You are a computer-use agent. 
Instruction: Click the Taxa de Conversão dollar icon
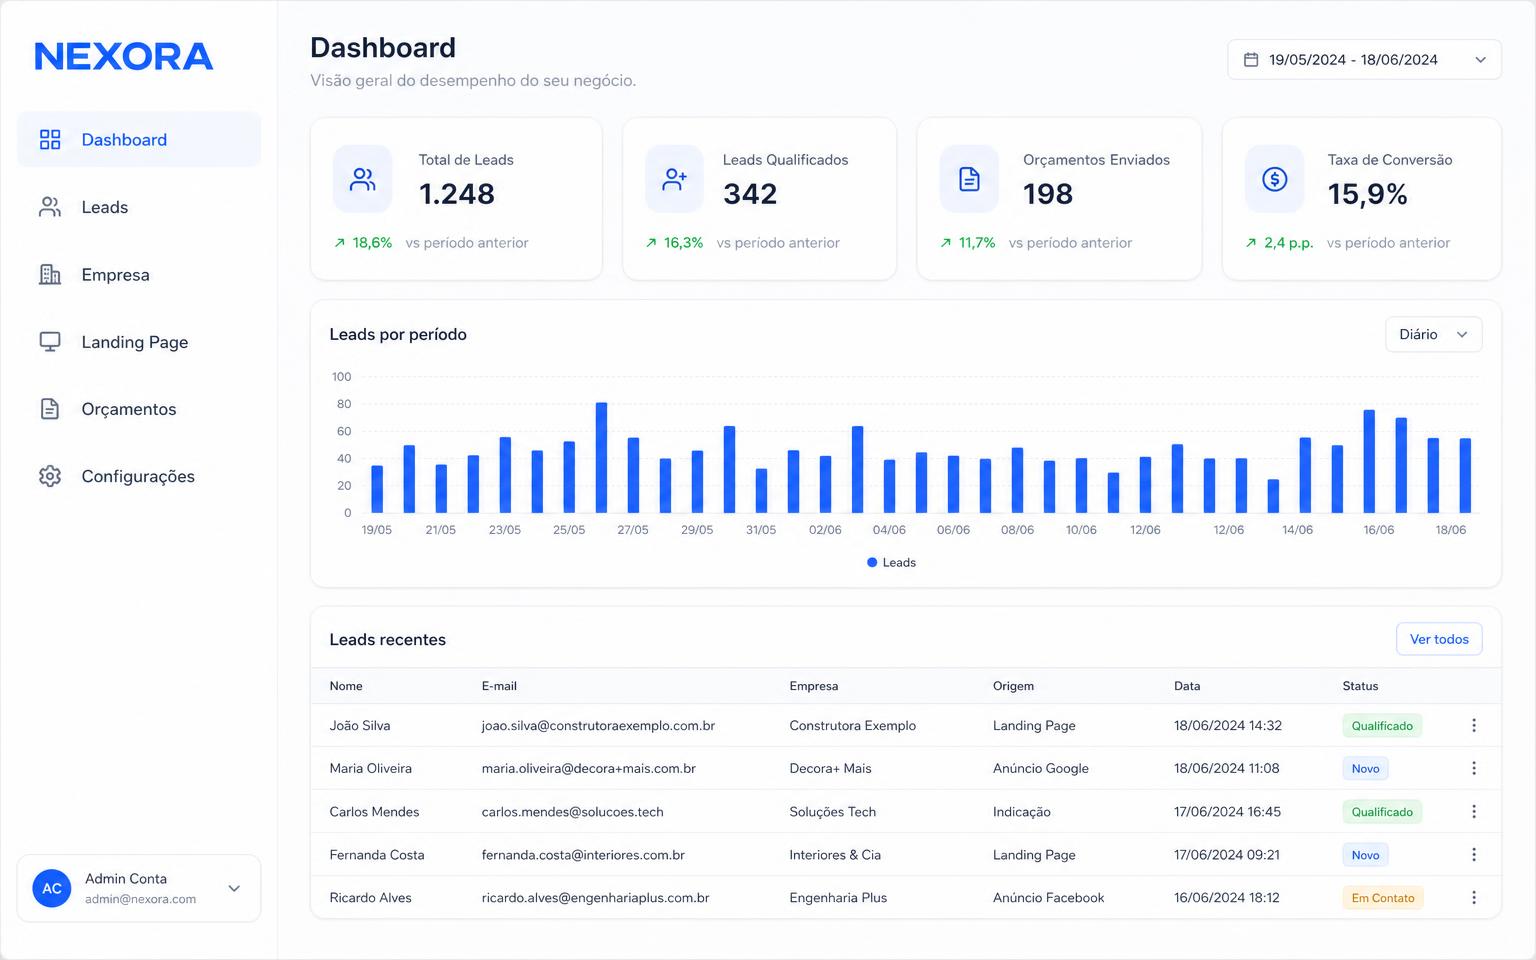click(x=1274, y=179)
